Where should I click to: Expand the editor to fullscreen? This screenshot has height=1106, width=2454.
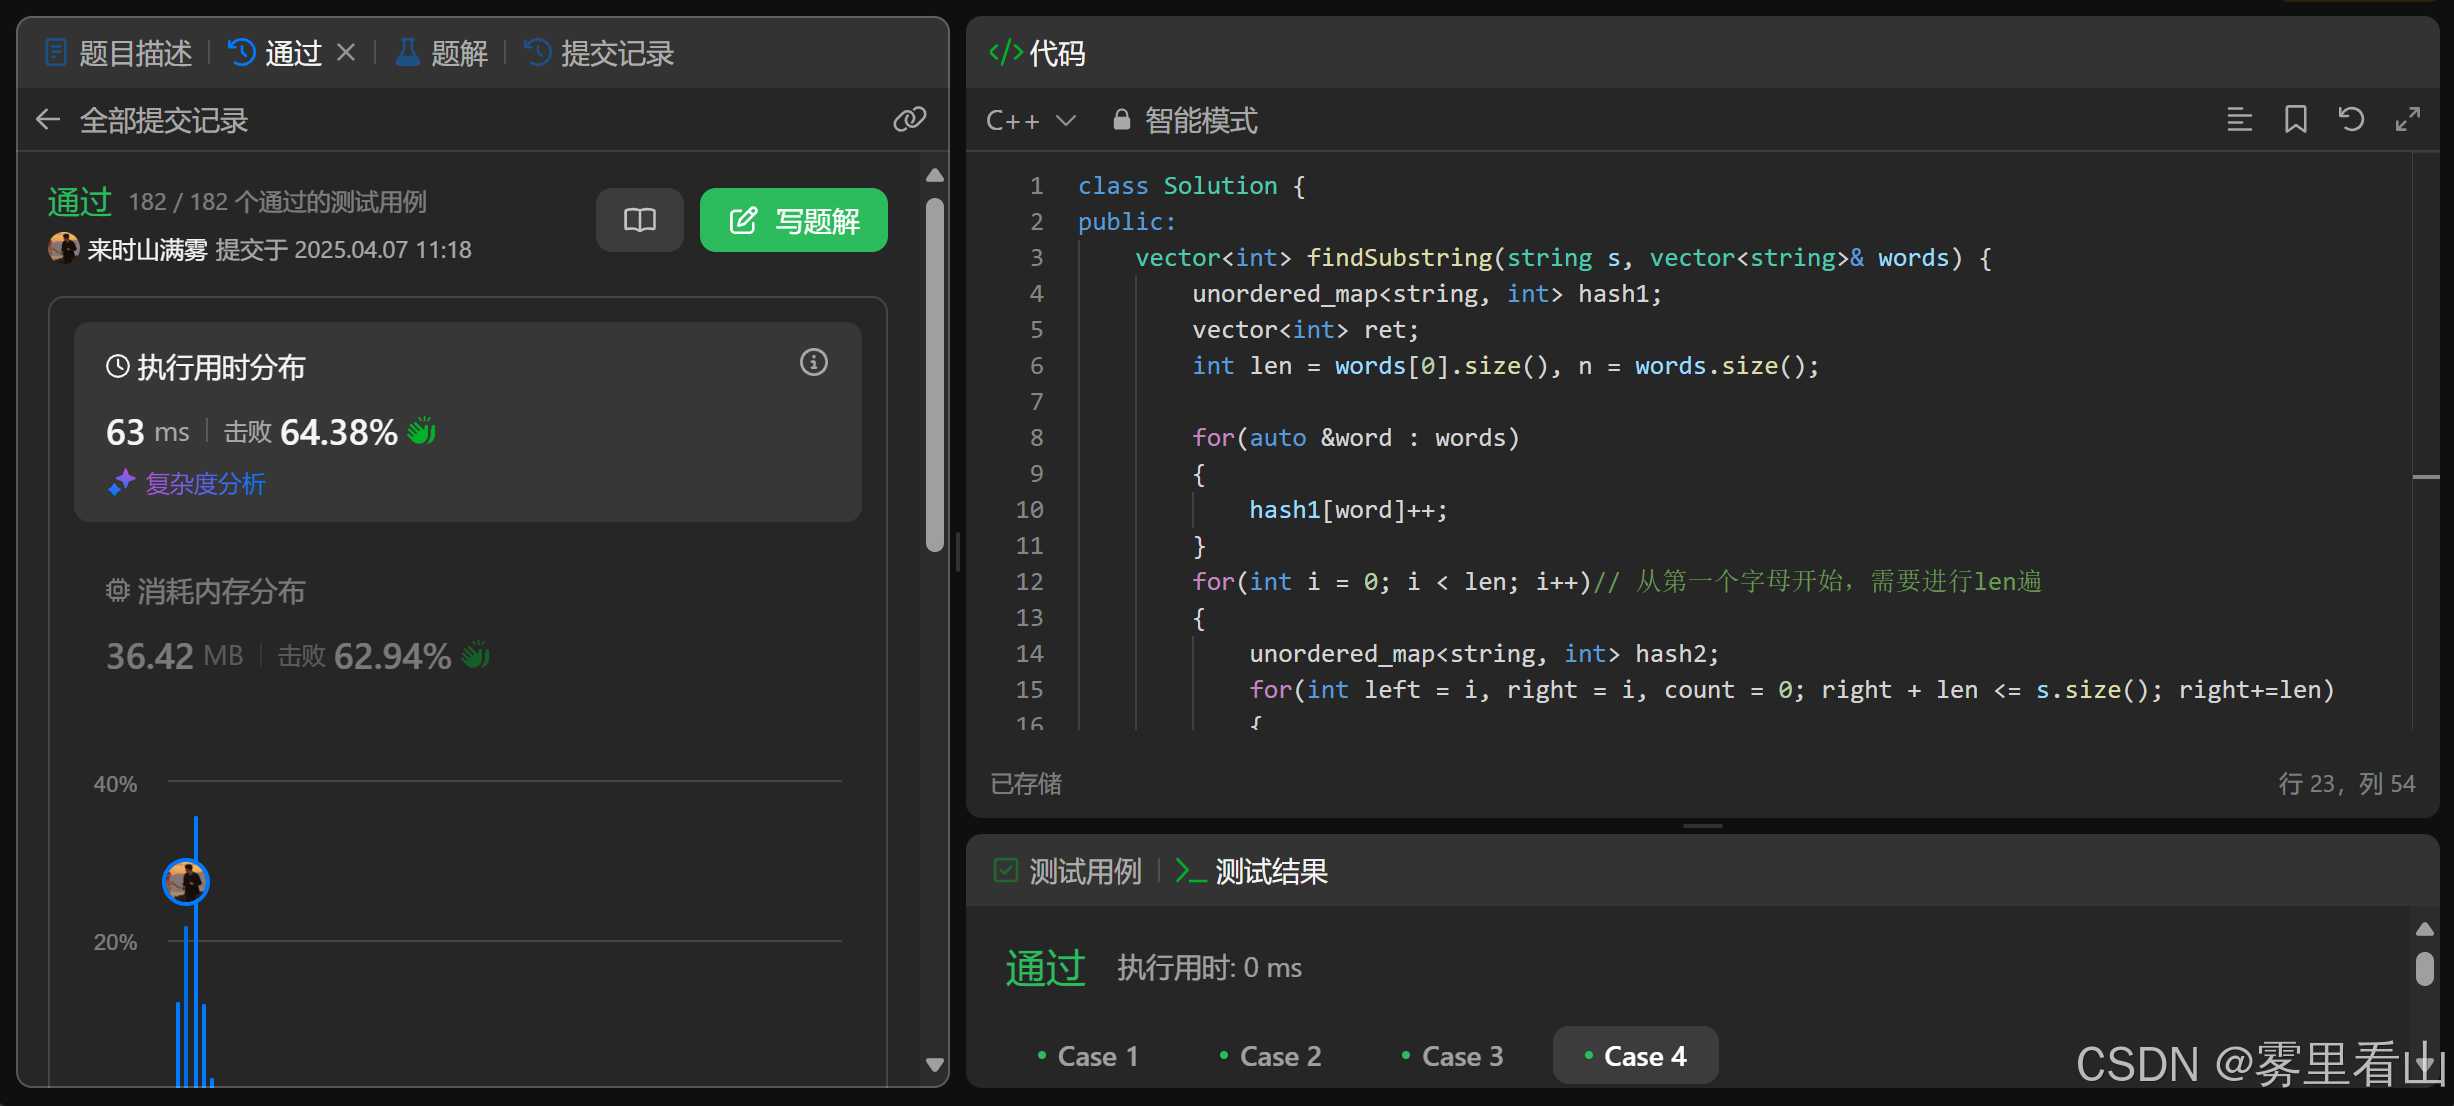click(2407, 120)
